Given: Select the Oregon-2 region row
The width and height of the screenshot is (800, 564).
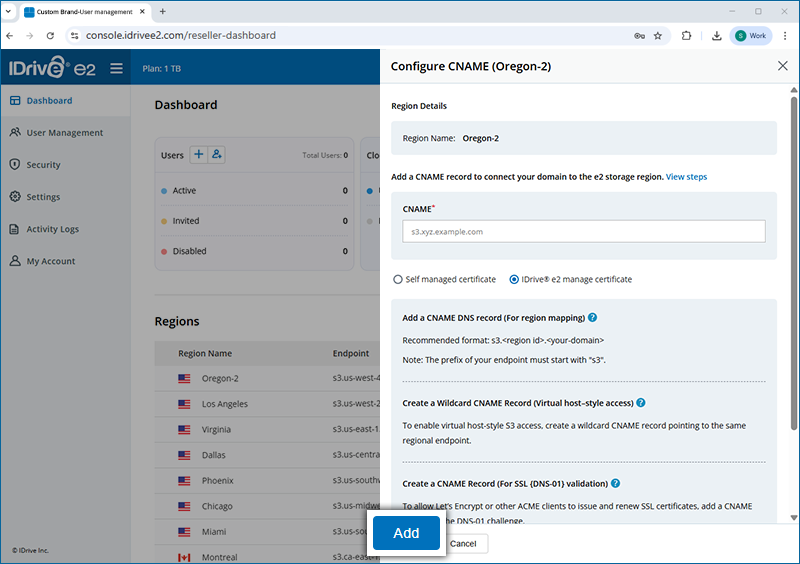Looking at the screenshot, I should point(267,379).
